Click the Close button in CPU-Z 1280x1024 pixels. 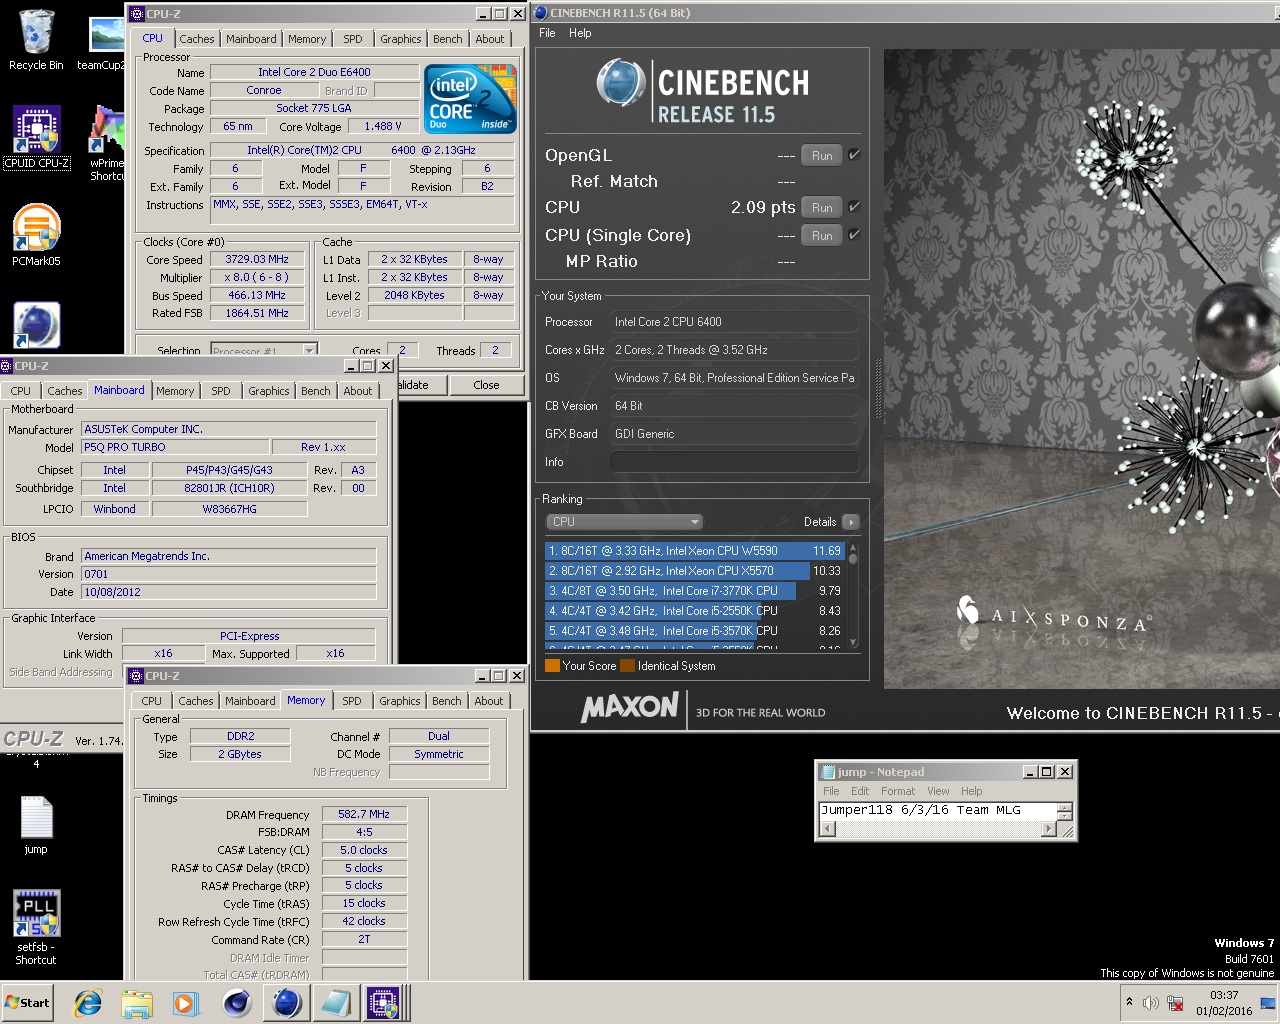[x=487, y=385]
